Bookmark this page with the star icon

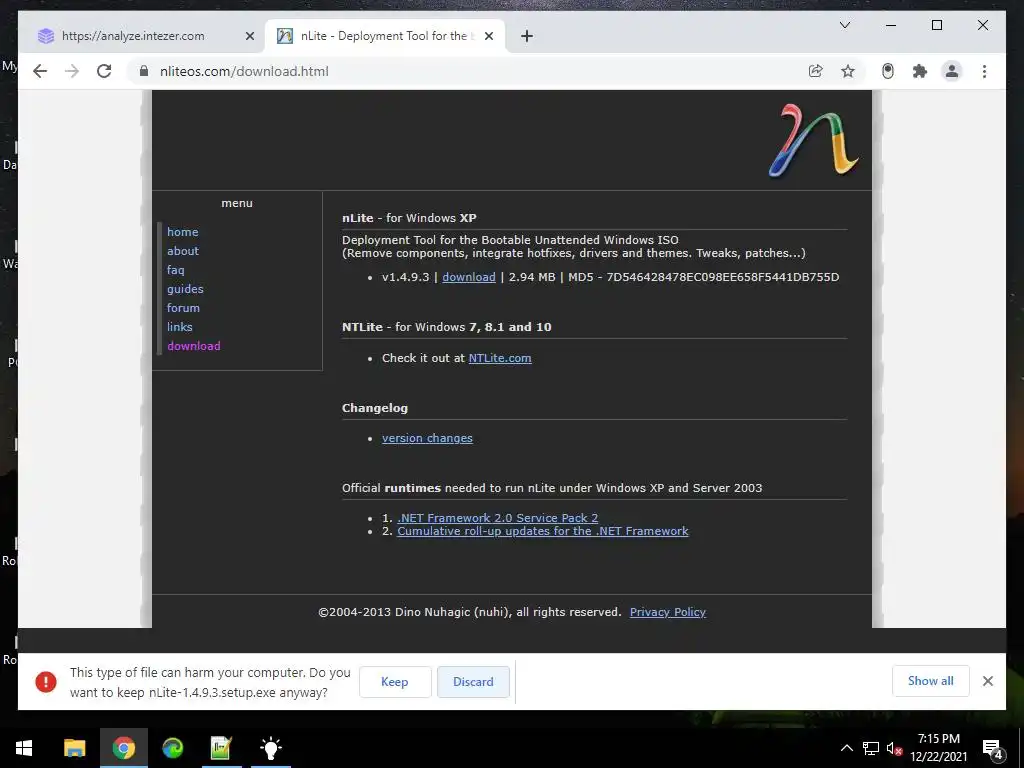[848, 71]
